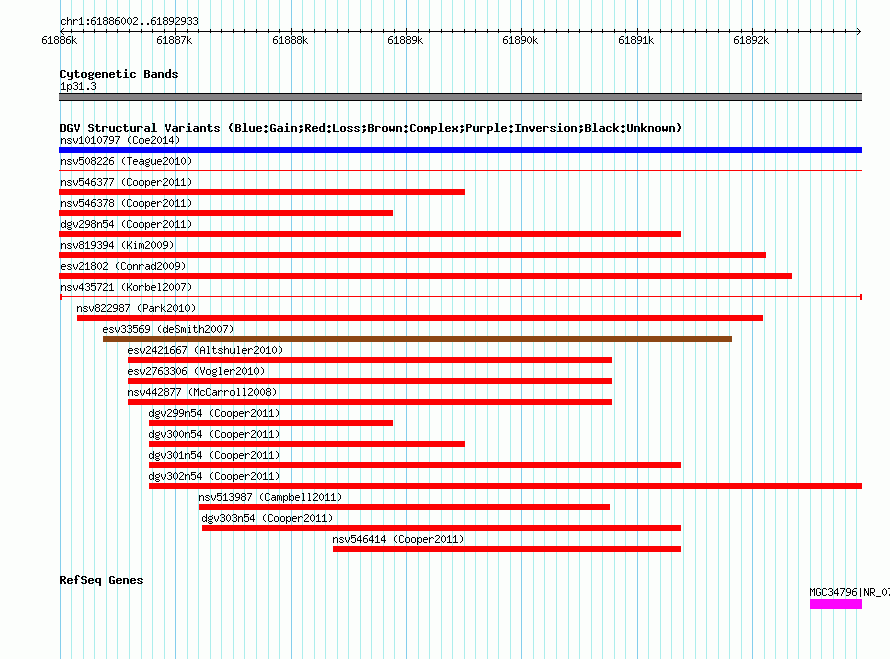The width and height of the screenshot is (890, 659).
Task: Click dgv302n54 (Cooper2011) label
Action: point(214,476)
